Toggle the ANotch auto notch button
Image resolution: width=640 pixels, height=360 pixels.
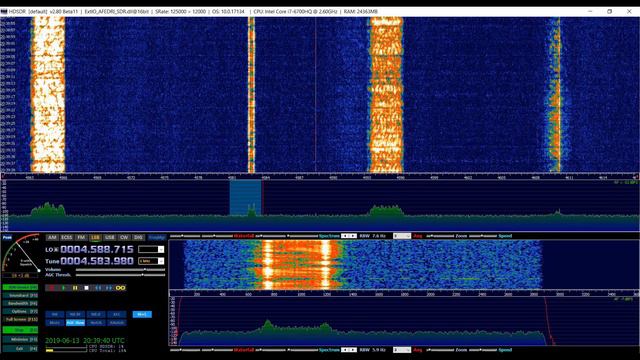tap(116, 322)
